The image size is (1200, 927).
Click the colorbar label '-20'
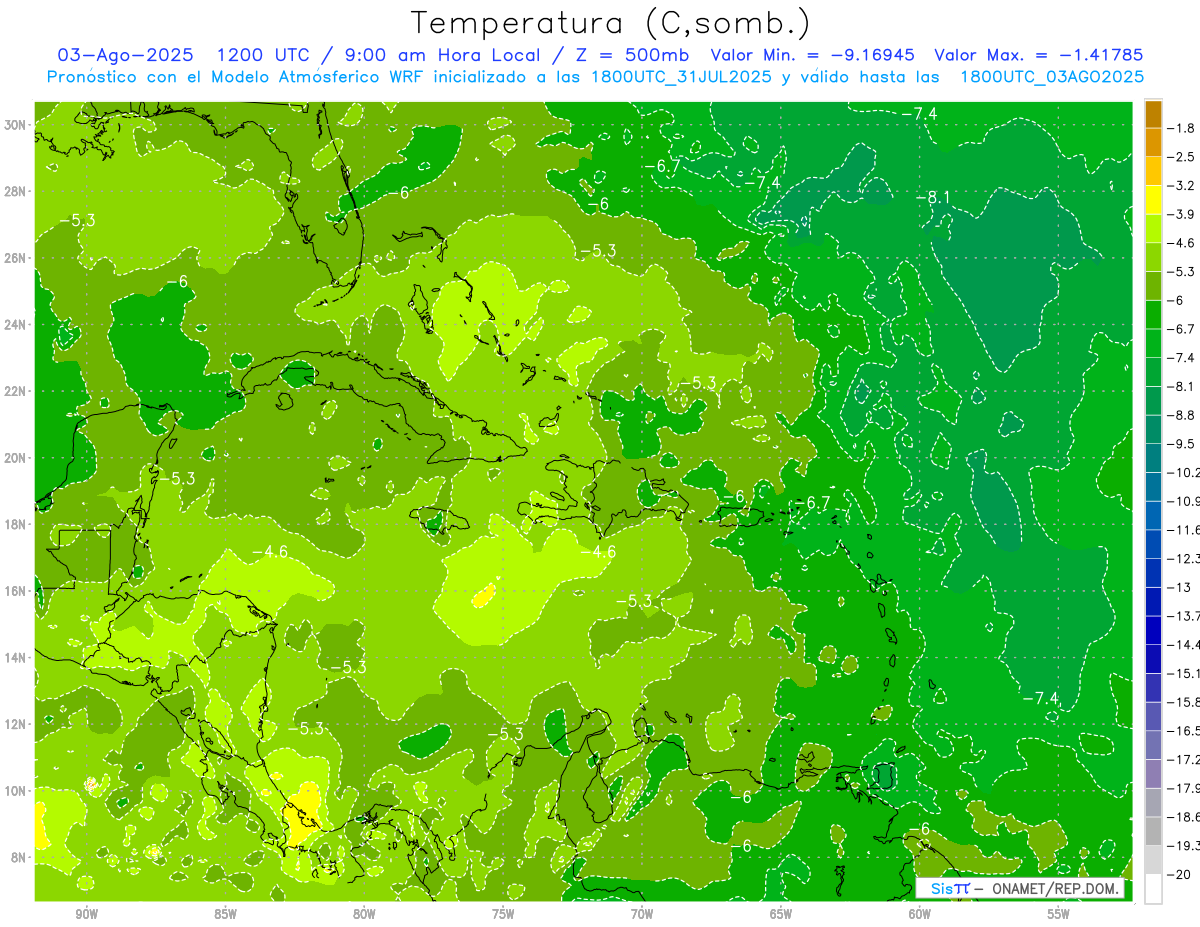tap(1181, 874)
